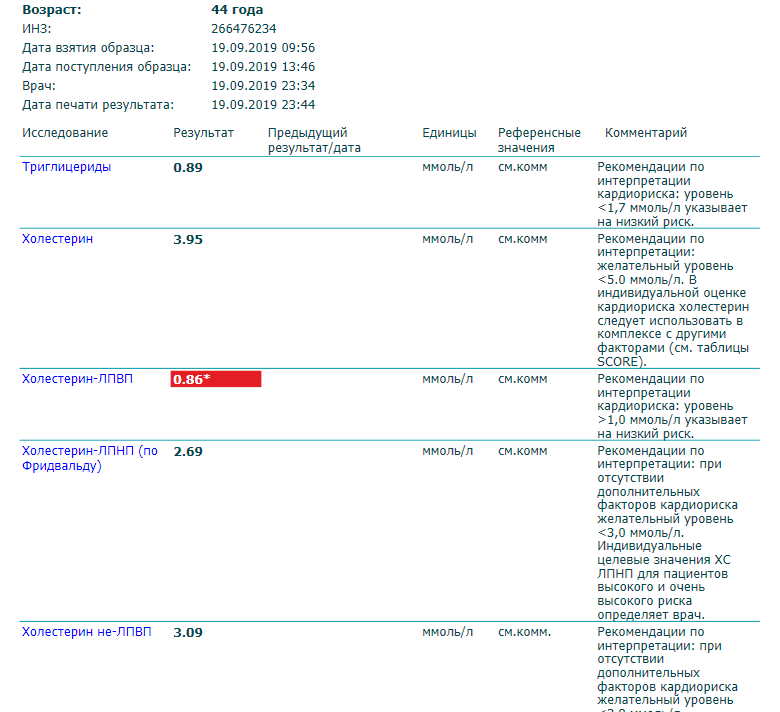Select the ИНЗ number 266476234
This screenshot has width=780, height=712.
tap(244, 29)
